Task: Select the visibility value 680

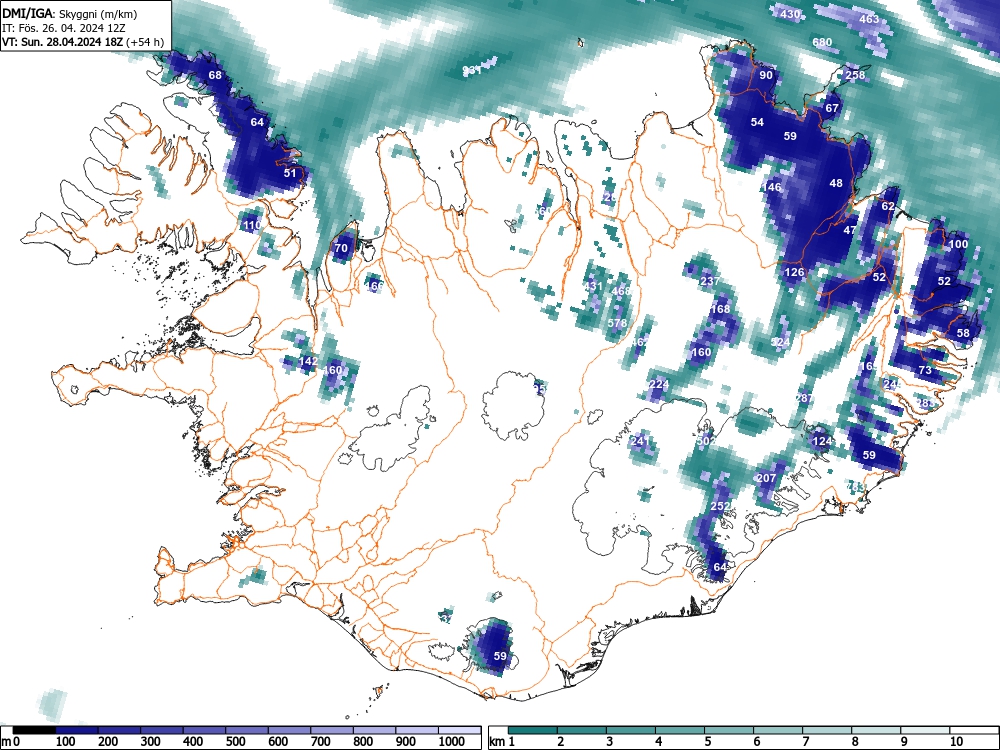Action: (x=823, y=43)
